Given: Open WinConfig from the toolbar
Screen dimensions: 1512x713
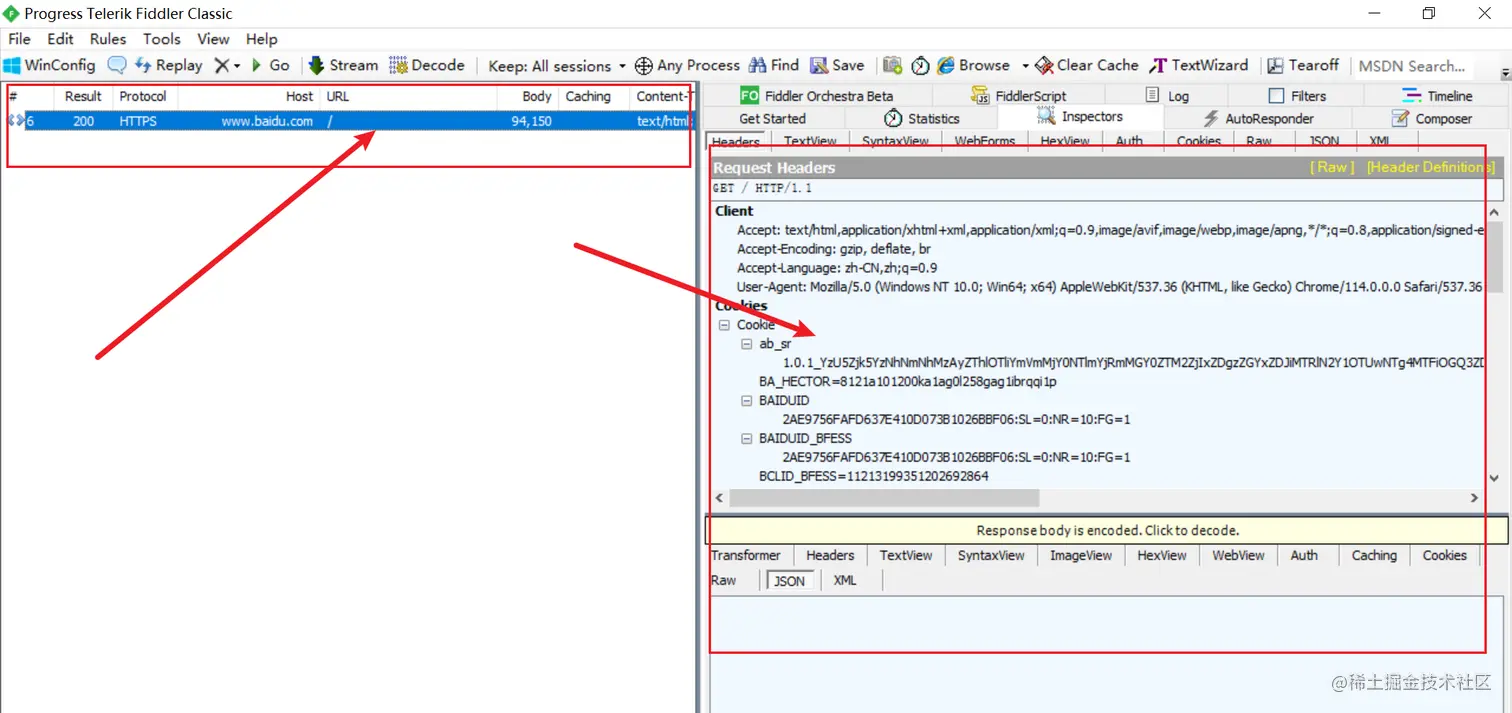Looking at the screenshot, I should click(49, 65).
